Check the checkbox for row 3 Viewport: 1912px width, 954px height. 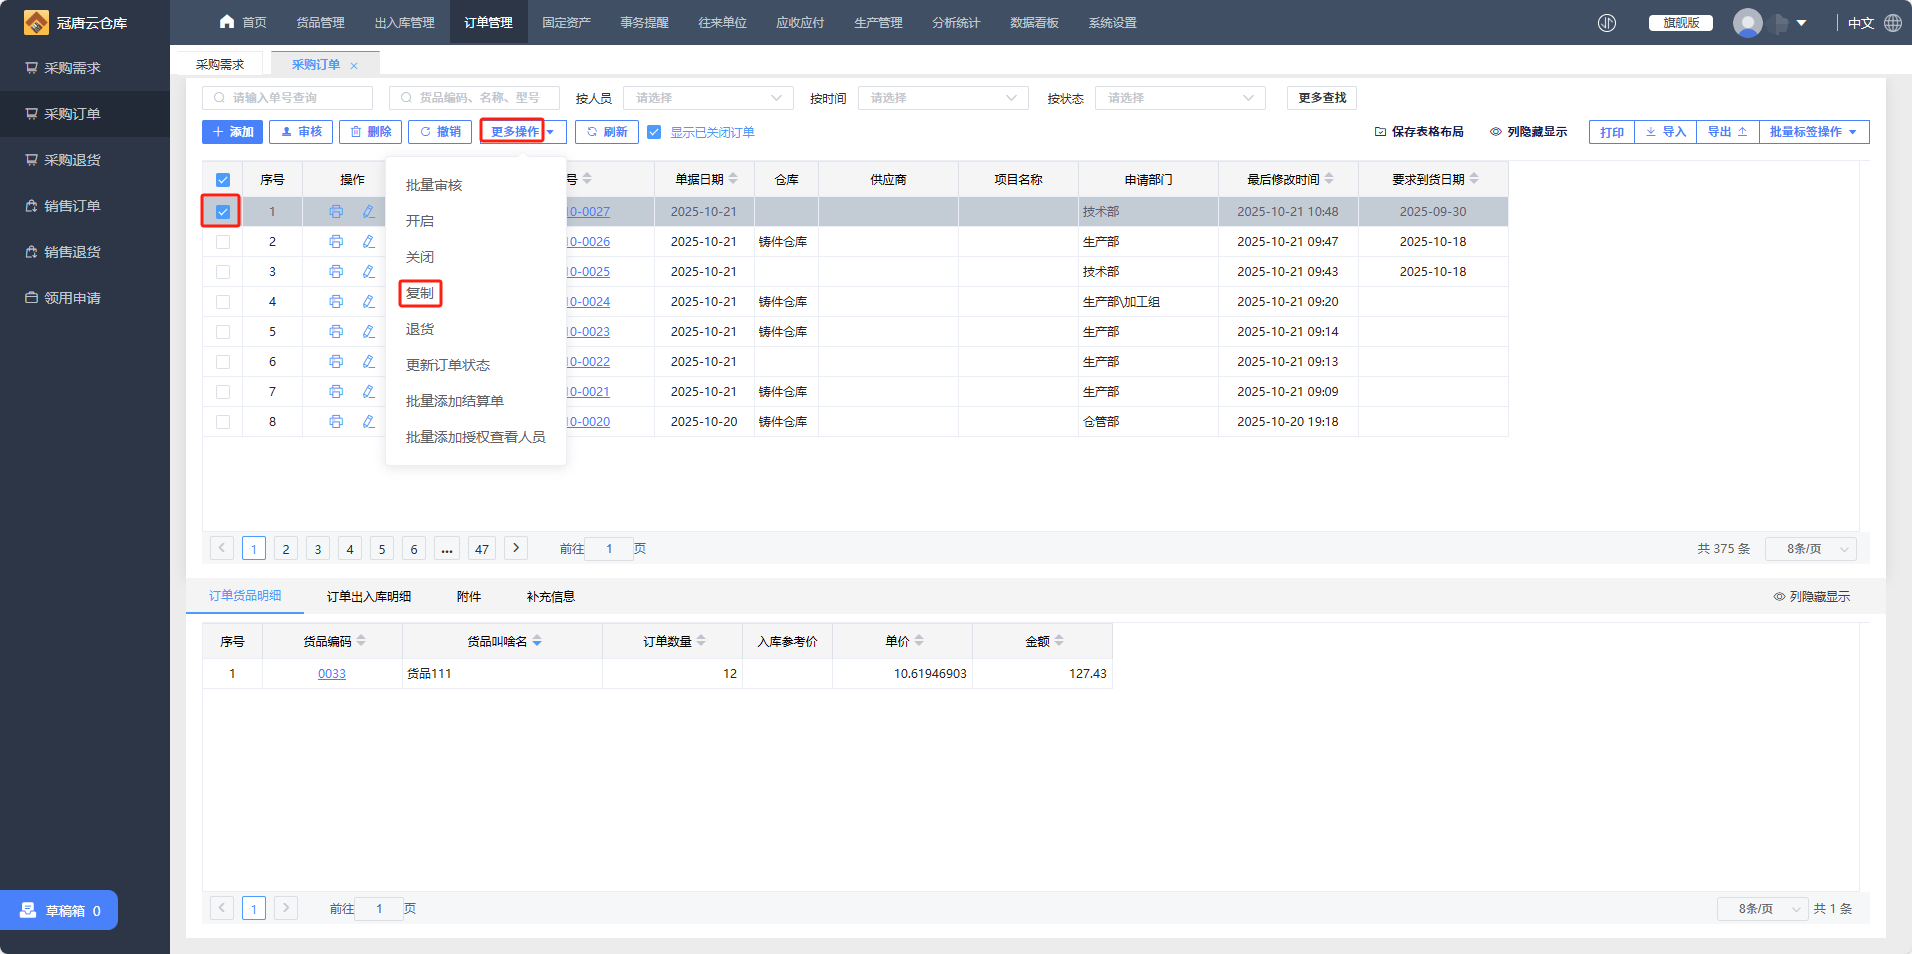tap(223, 272)
